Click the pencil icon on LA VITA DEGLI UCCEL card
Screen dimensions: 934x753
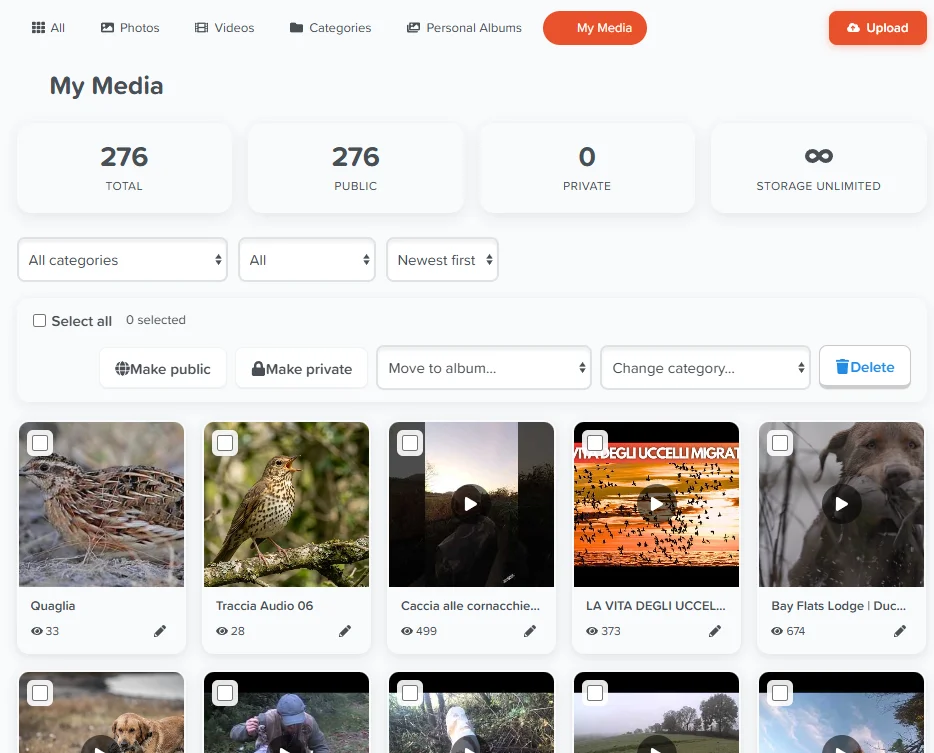(x=715, y=631)
